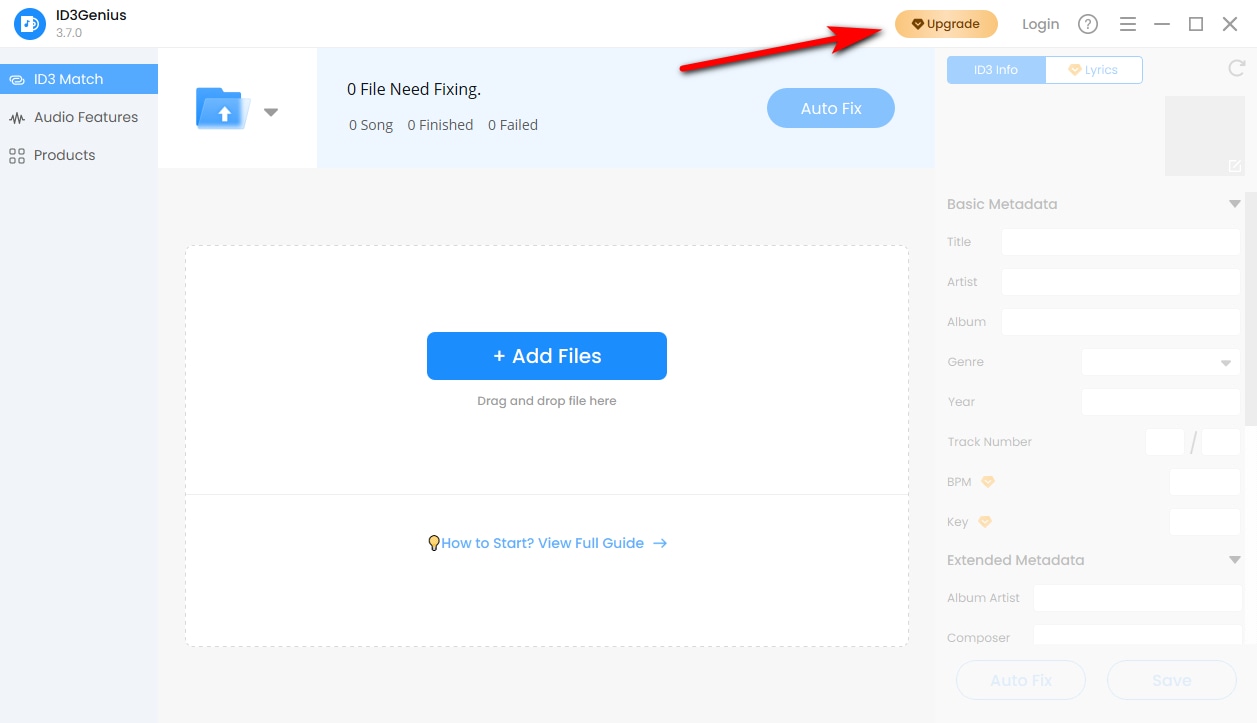Click the premium diamond beside BPM
This screenshot has width=1257, height=723.
988,482
